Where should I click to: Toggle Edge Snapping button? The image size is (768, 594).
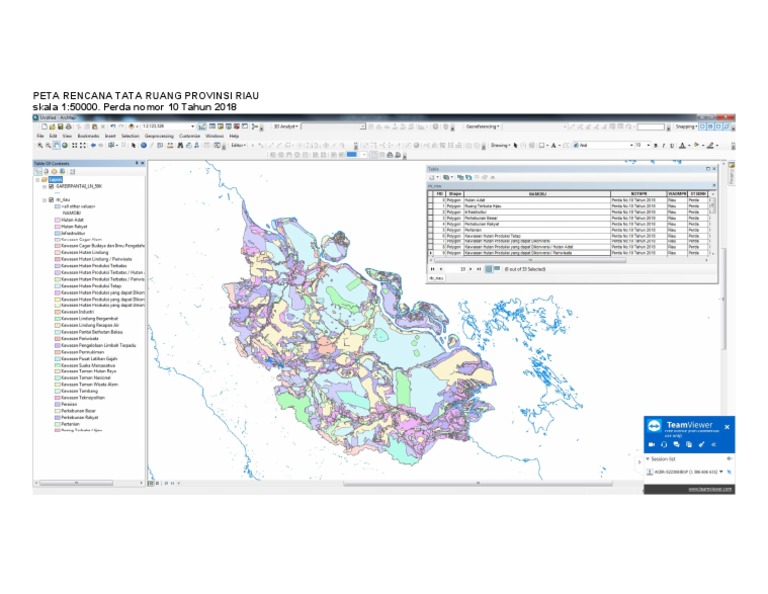tap(726, 126)
